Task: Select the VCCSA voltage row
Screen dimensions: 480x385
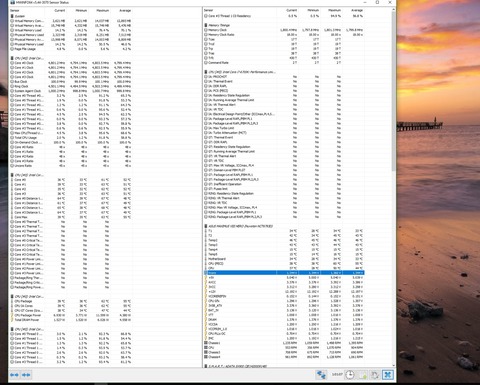Action: coord(284,324)
